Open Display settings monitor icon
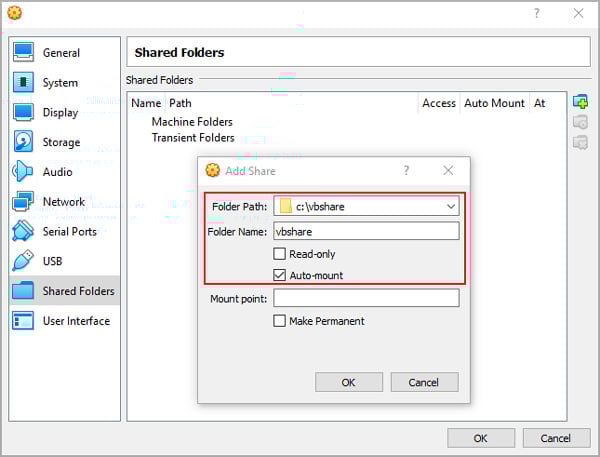Screen dimensions: 600x457 (x=23, y=112)
